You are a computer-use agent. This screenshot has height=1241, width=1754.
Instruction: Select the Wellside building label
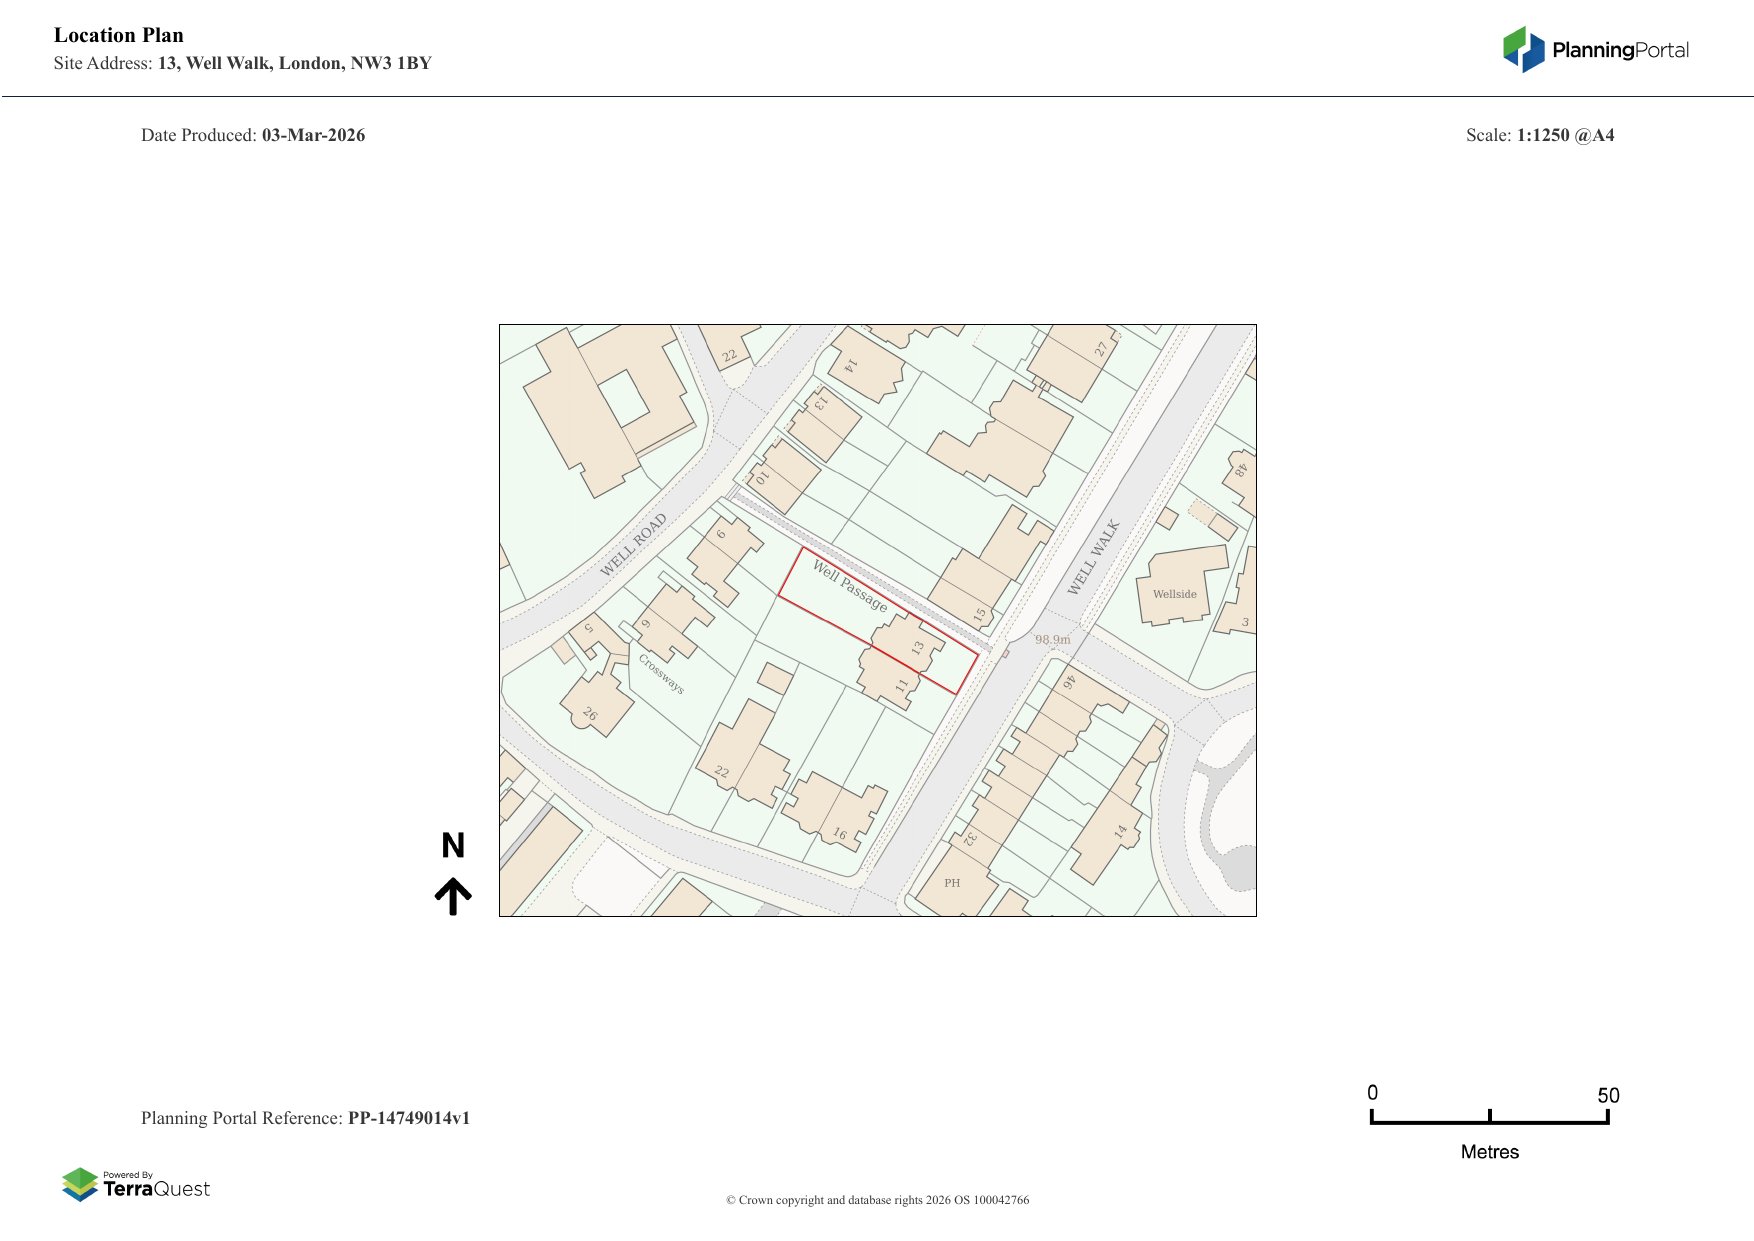(1174, 594)
